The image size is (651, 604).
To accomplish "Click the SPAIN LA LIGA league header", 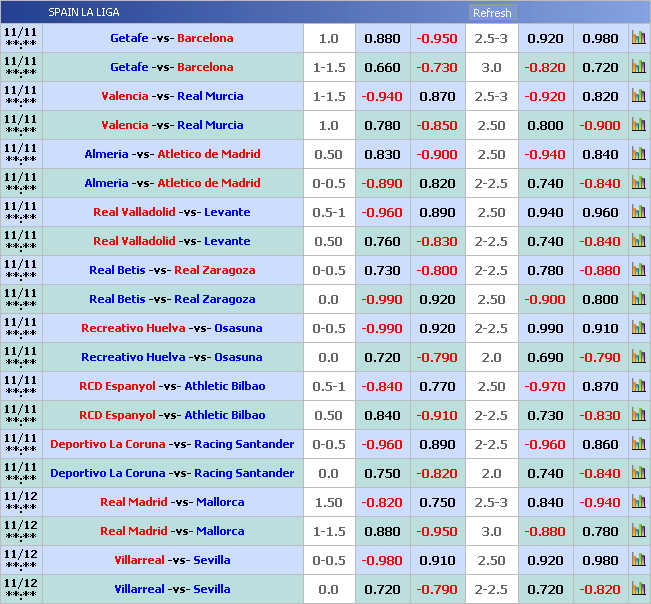I will coord(80,13).
